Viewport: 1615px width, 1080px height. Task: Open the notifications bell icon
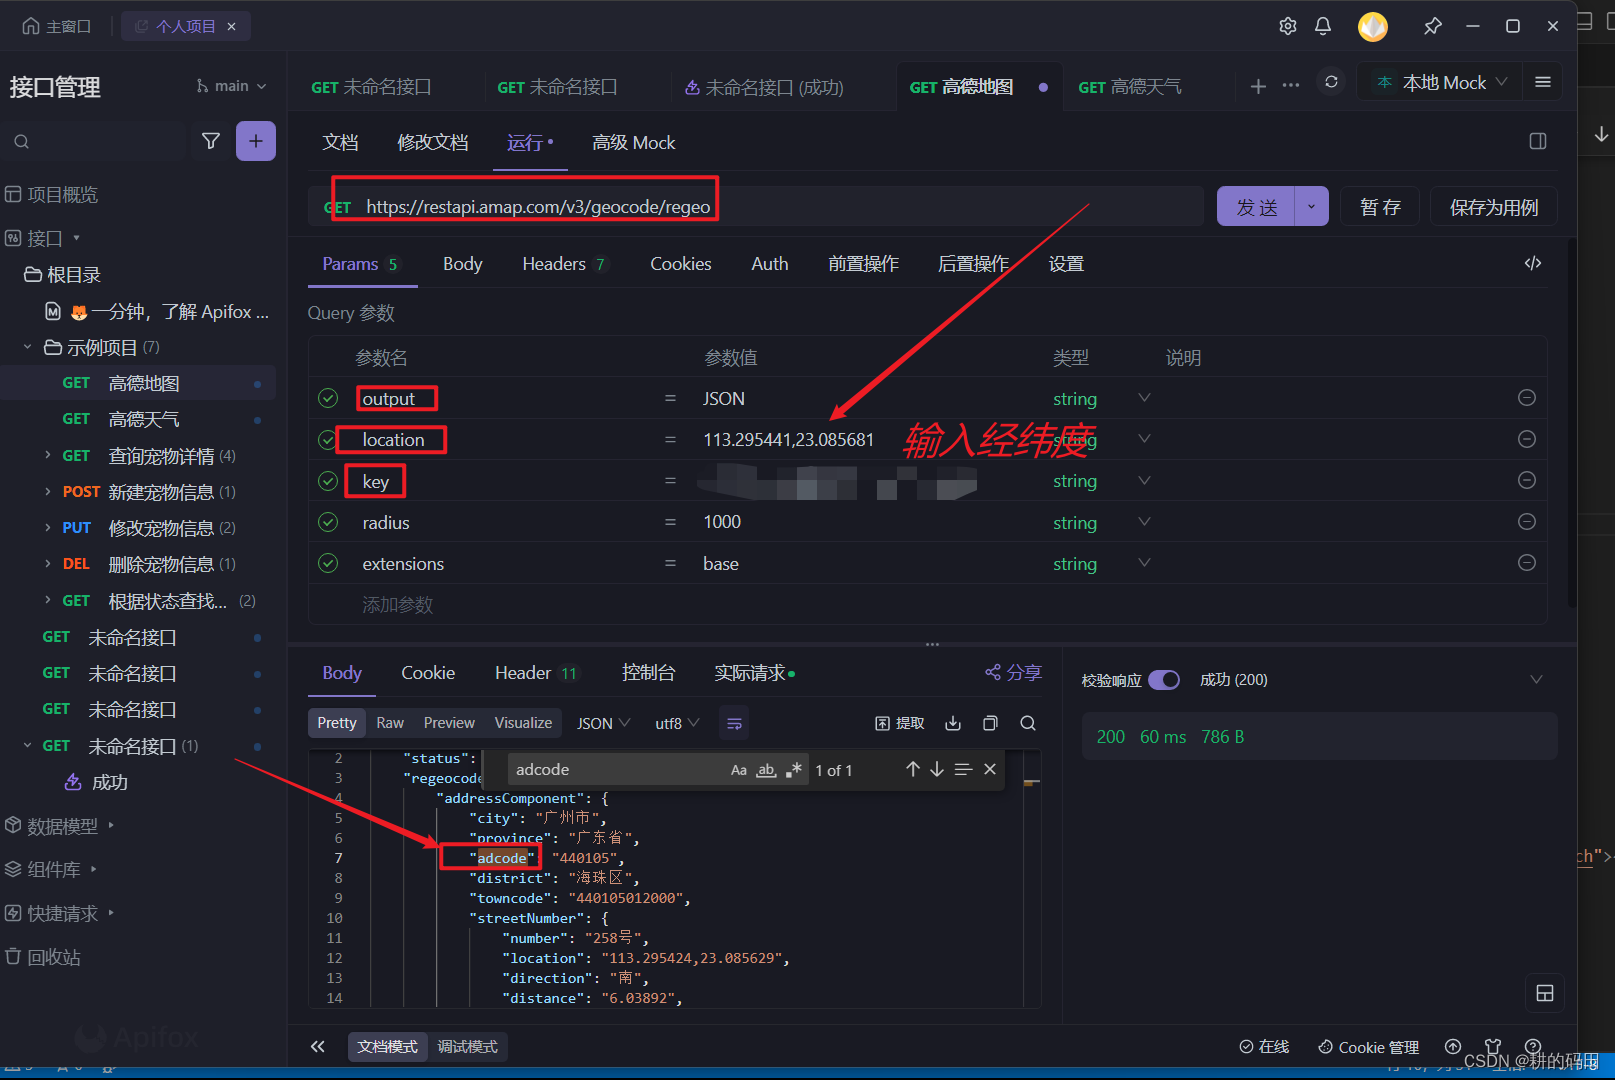1323,26
